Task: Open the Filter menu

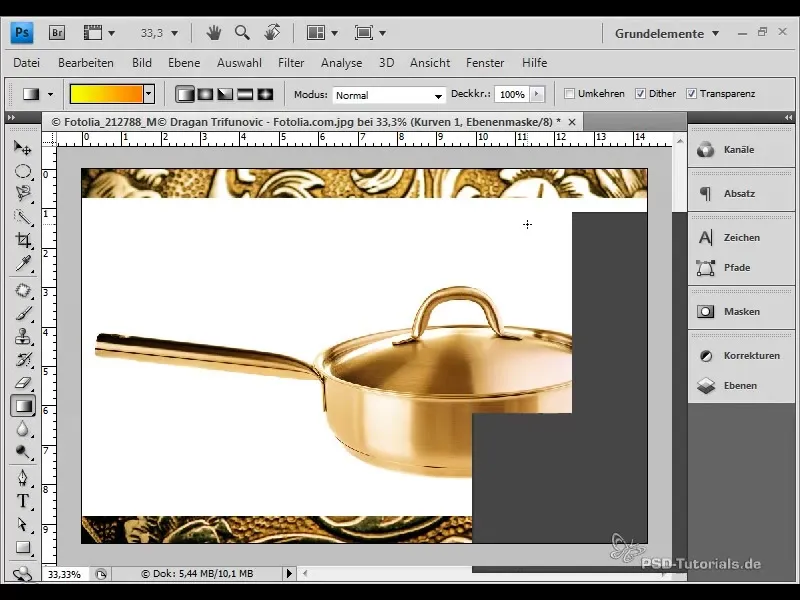Action: [291, 63]
